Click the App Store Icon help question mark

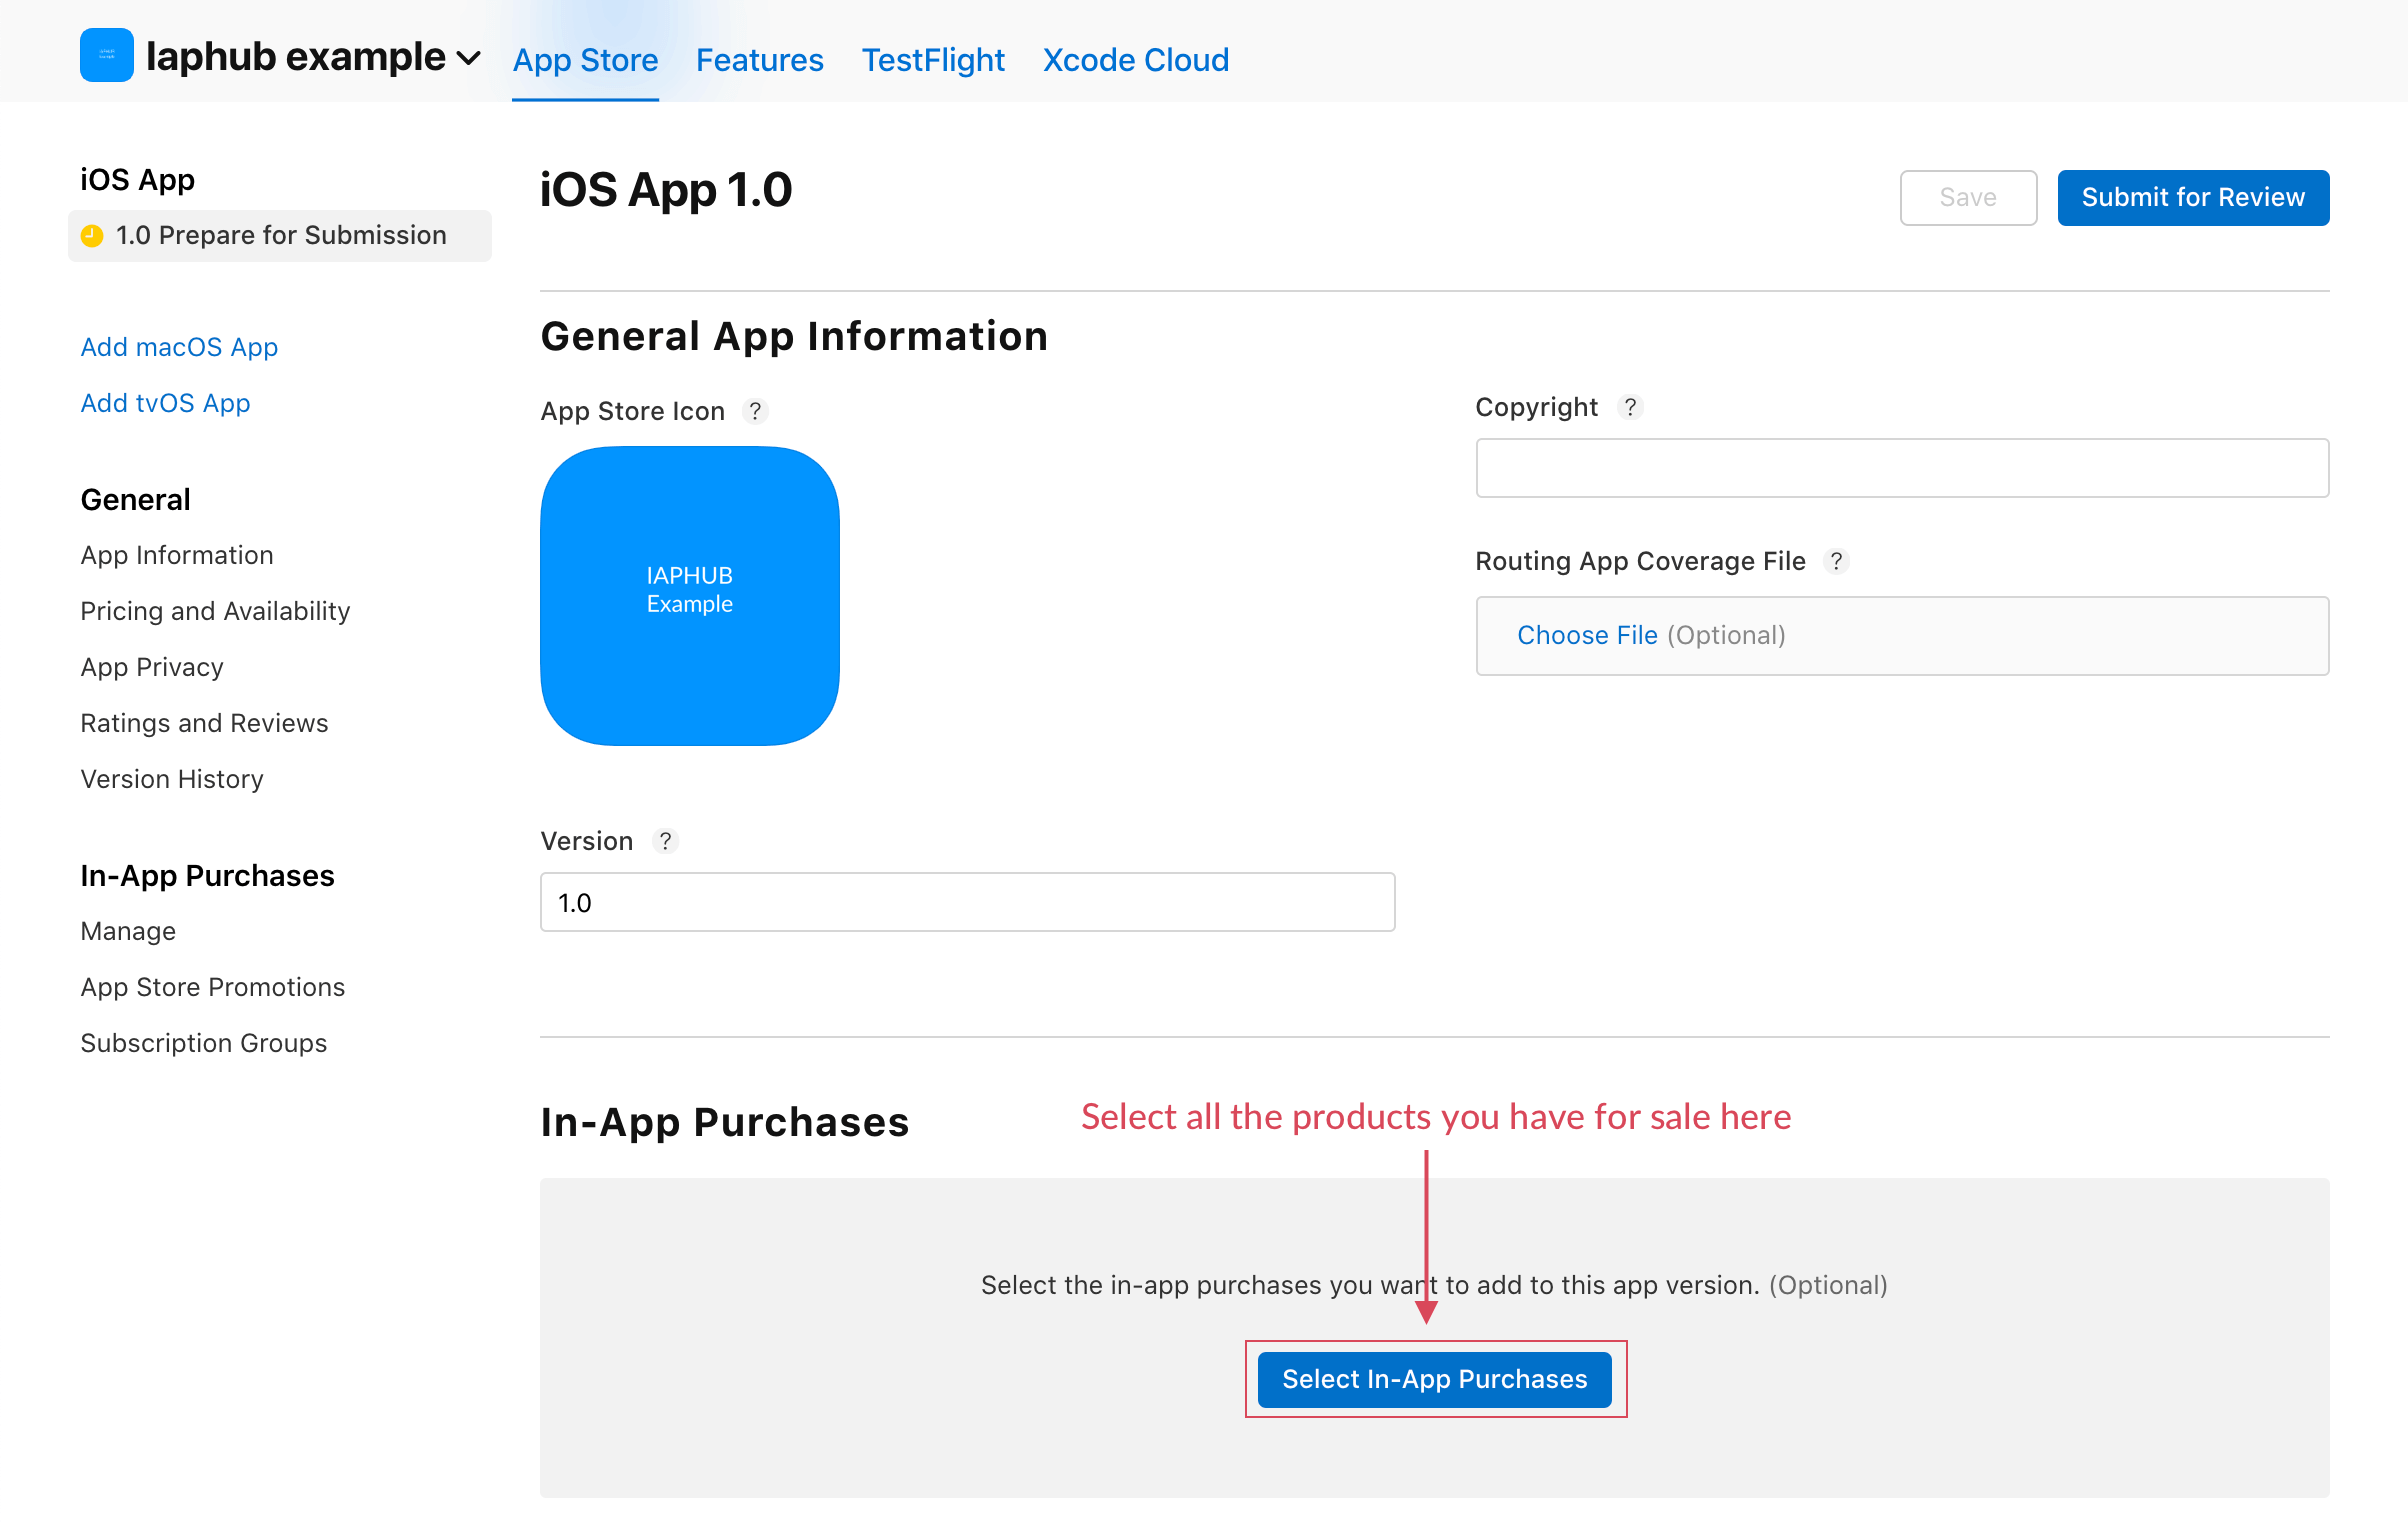(x=755, y=411)
